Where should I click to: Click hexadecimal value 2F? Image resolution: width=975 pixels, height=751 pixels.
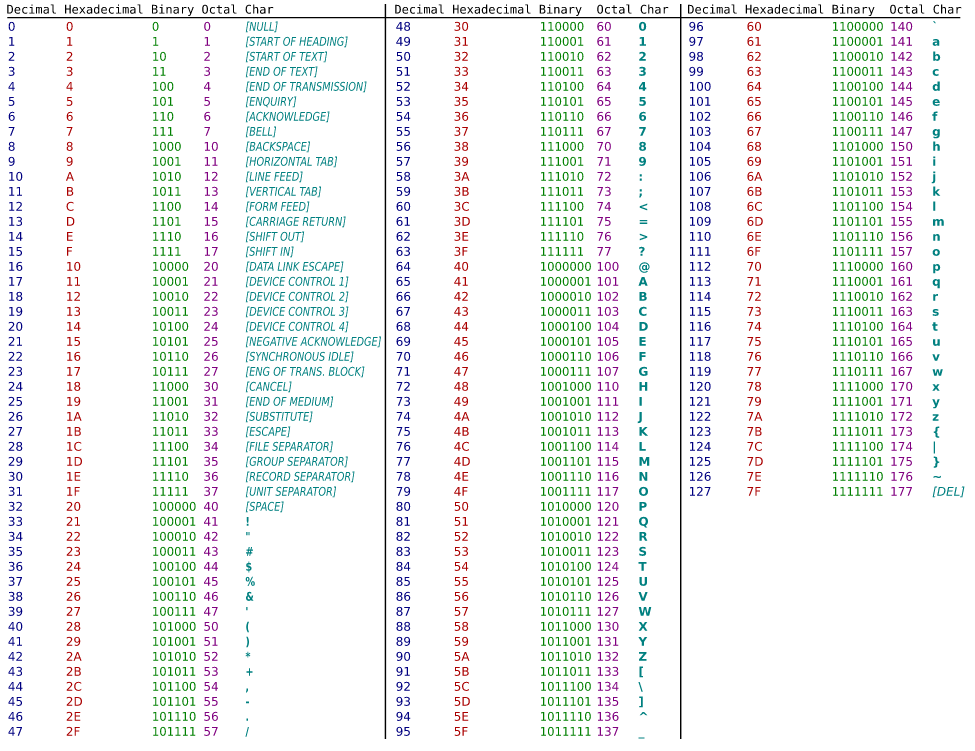point(73,732)
